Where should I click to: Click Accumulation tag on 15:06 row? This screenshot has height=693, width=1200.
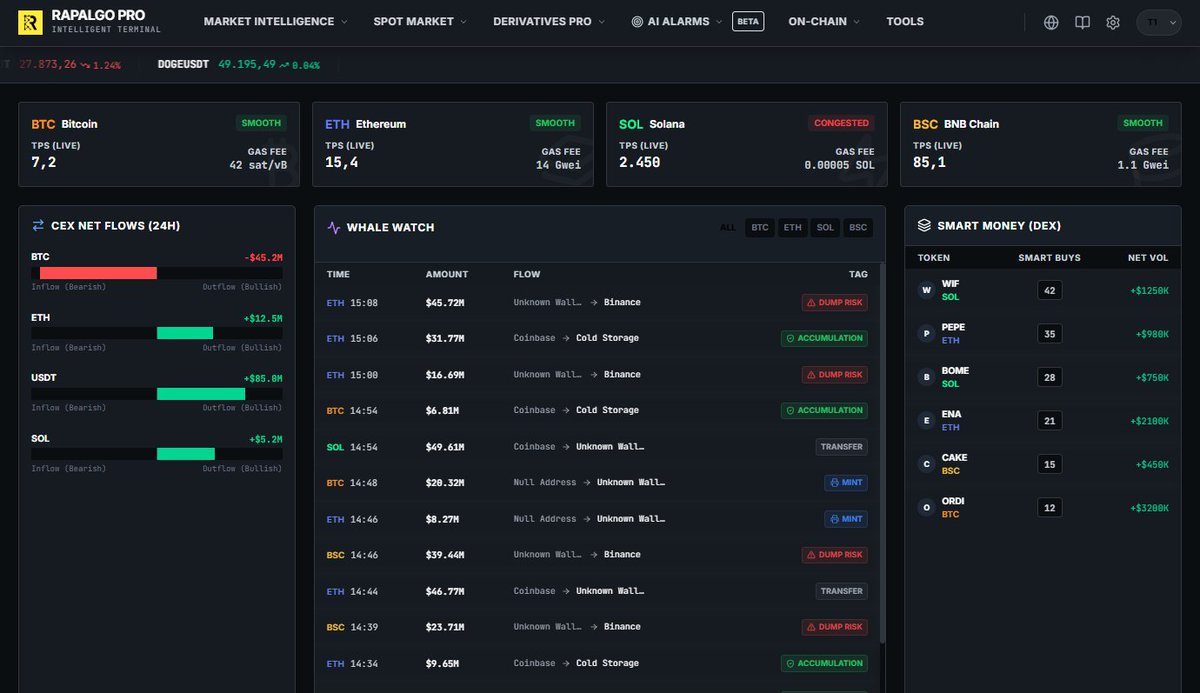(x=824, y=338)
